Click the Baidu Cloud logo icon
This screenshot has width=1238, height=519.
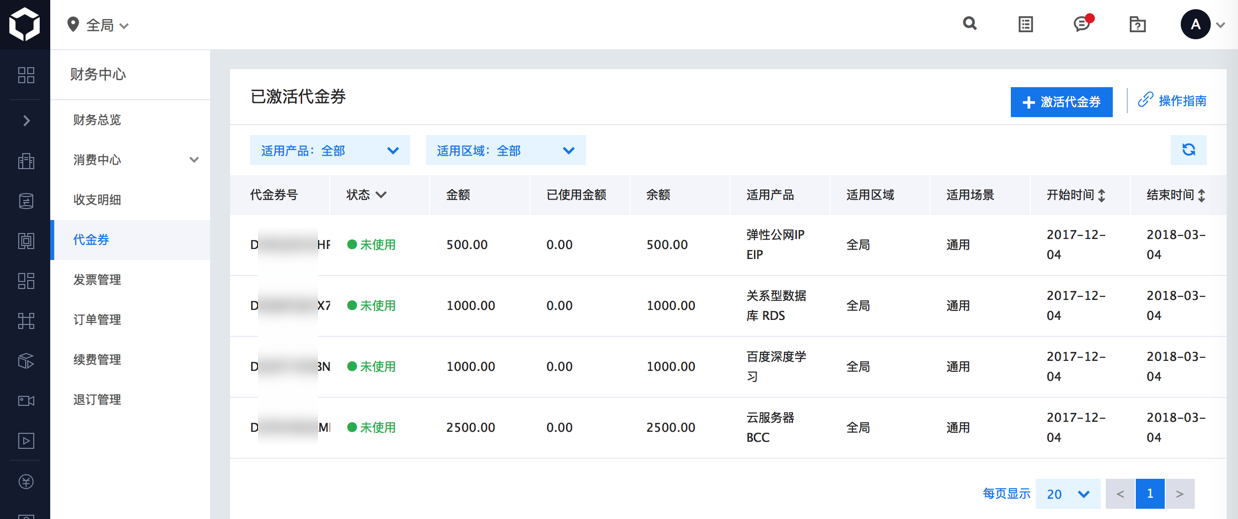(24, 24)
